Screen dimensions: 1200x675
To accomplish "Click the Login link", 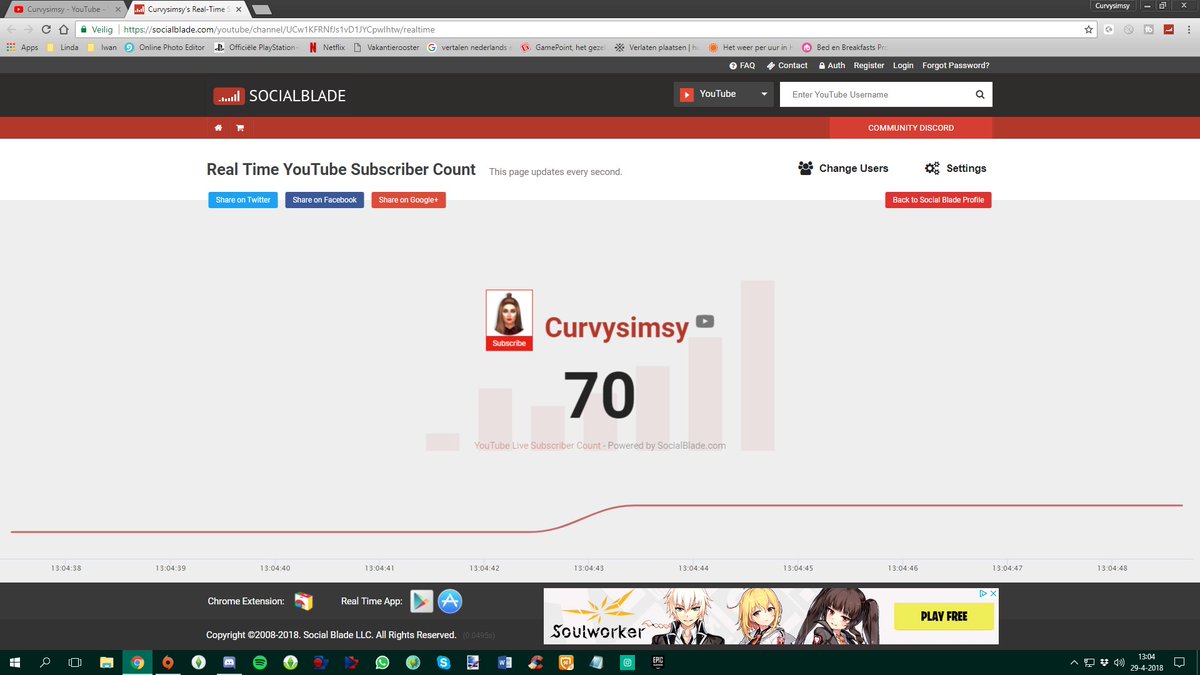I will tap(903, 65).
